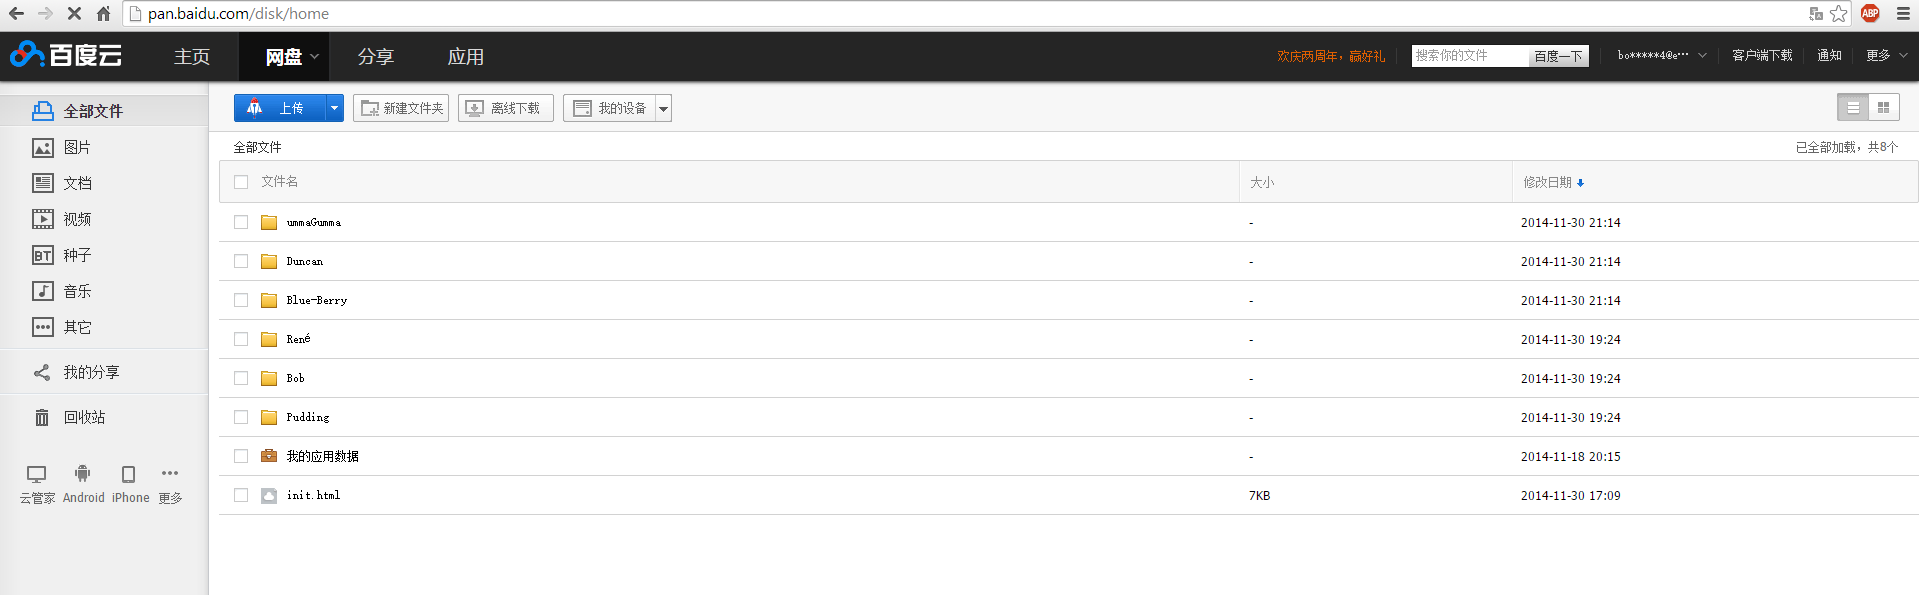Open the Apps (应用) tab

click(x=466, y=57)
